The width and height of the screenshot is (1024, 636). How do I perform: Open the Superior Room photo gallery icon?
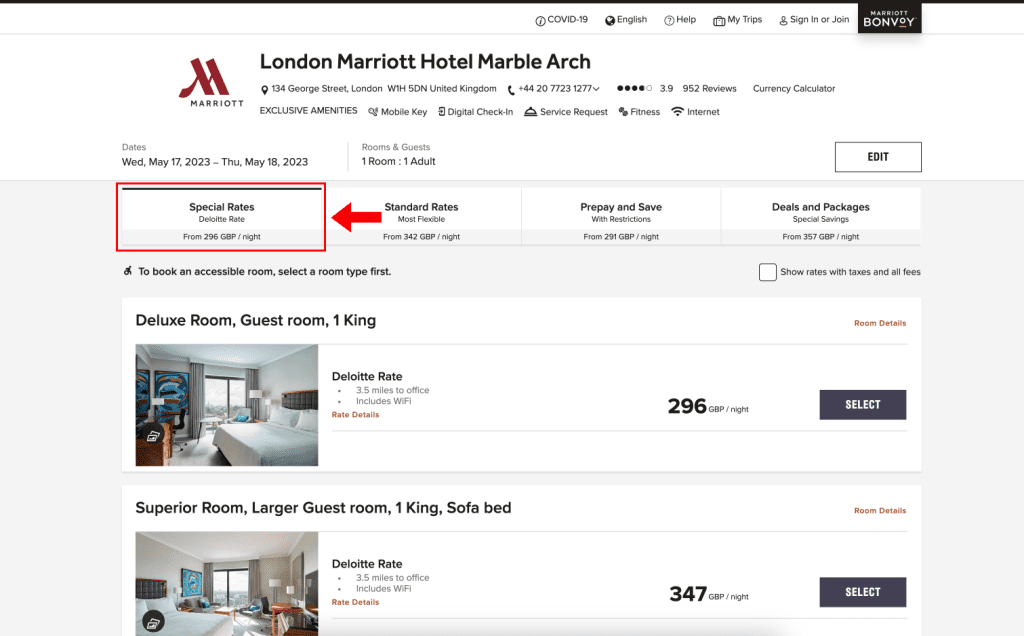coord(153,624)
